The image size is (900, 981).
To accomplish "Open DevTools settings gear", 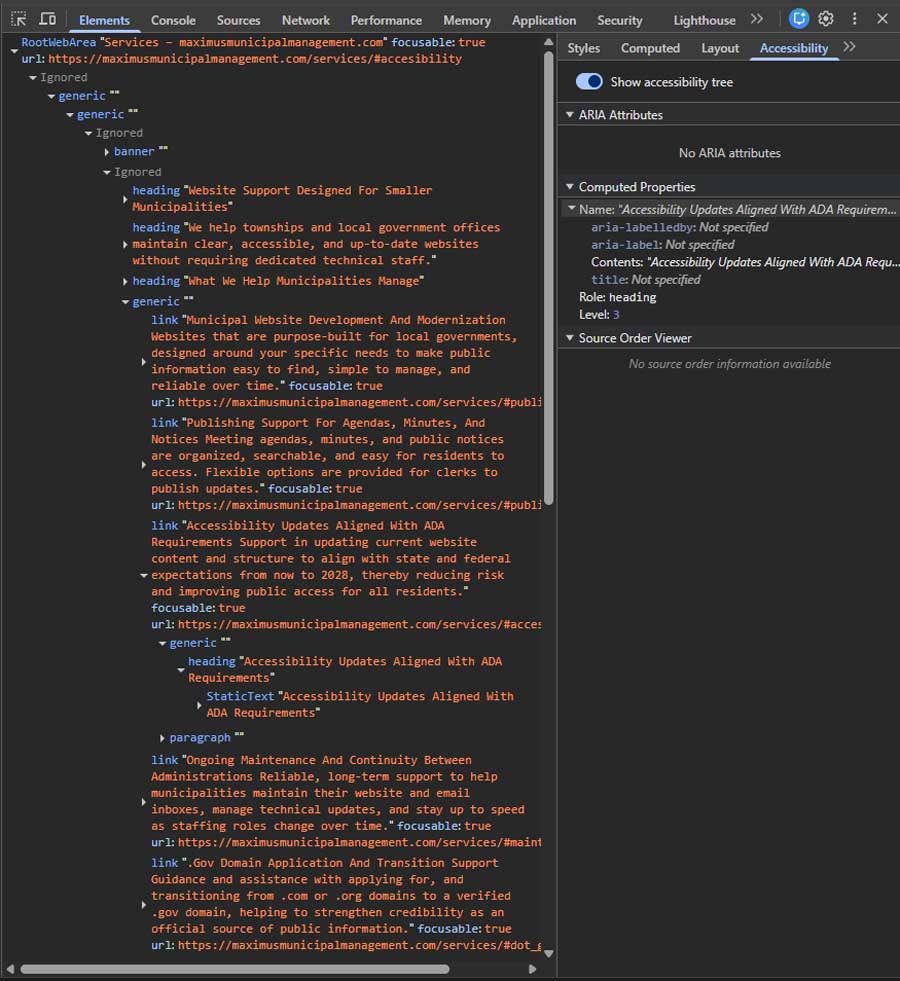I will 826,19.
